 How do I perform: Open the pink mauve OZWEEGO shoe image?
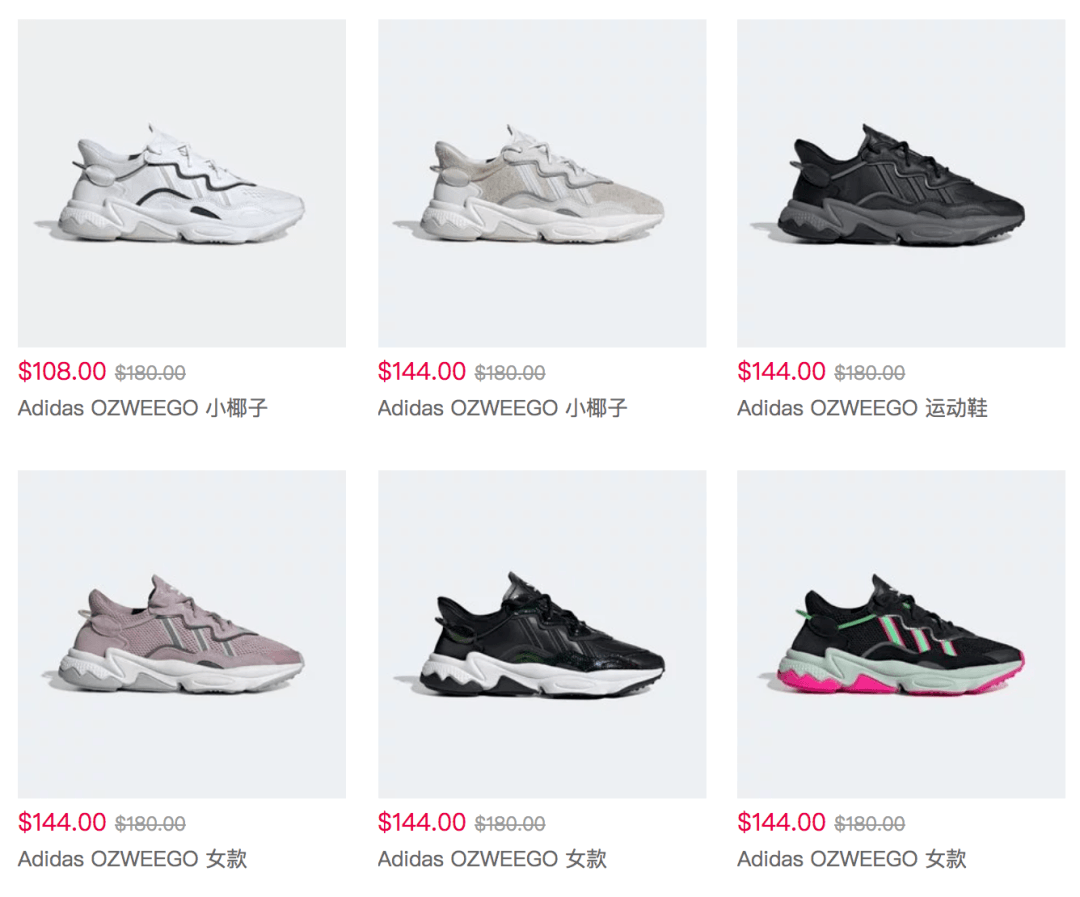182,634
